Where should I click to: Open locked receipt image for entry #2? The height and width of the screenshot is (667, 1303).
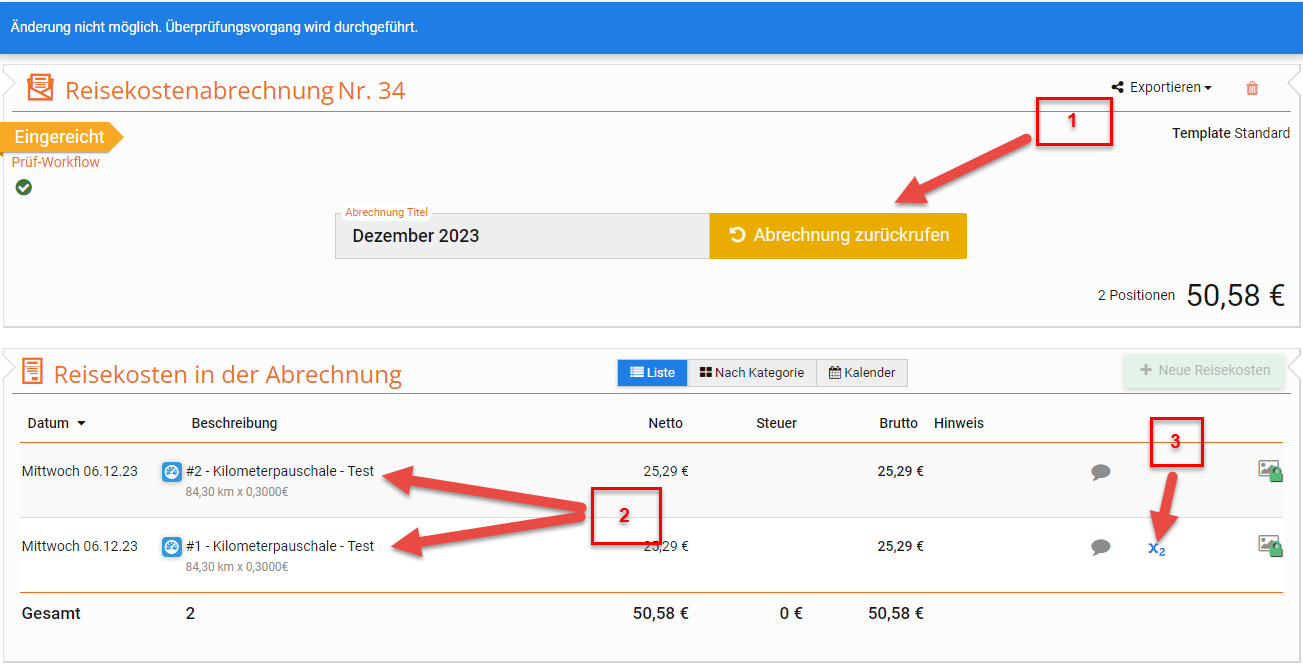[1270, 471]
